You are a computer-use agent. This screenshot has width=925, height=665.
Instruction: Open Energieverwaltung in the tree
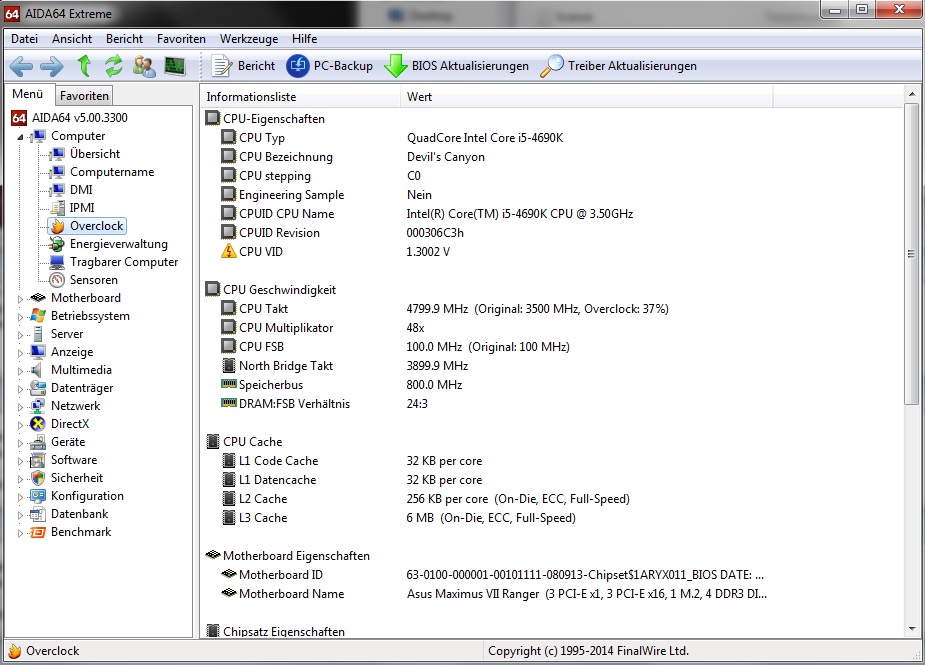109,244
